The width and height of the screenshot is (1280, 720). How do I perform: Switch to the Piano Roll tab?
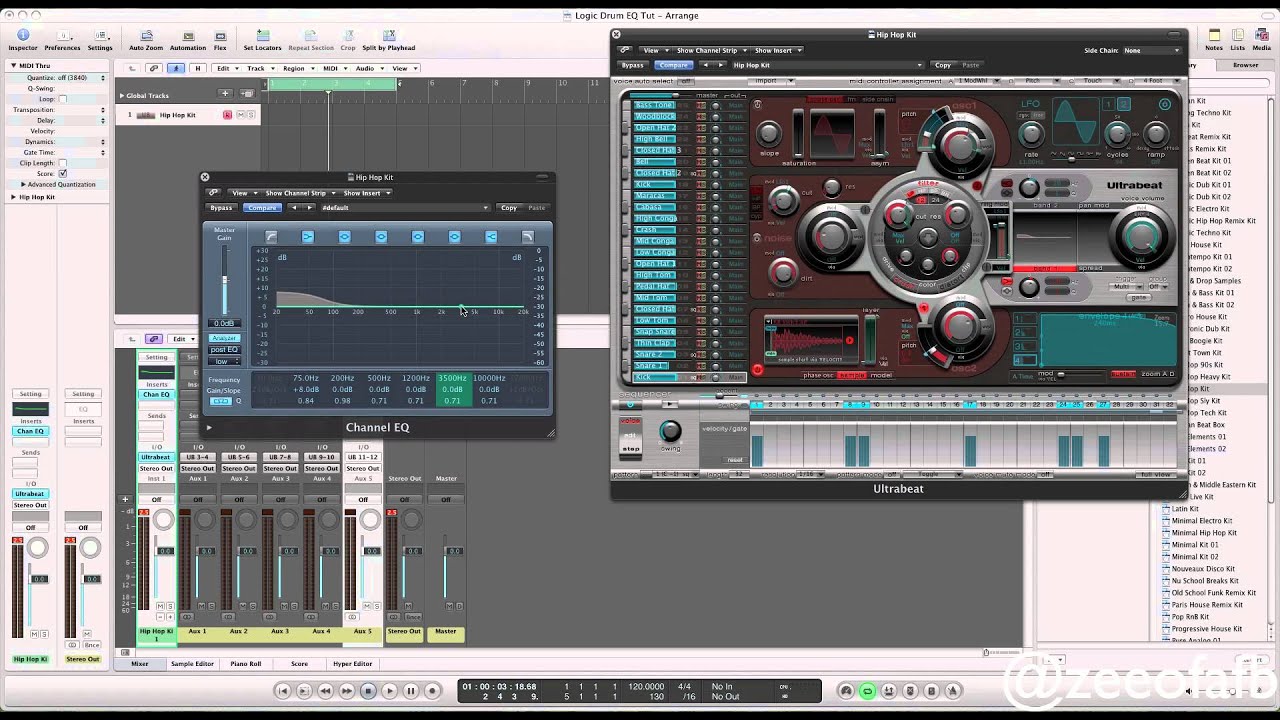[x=245, y=664]
